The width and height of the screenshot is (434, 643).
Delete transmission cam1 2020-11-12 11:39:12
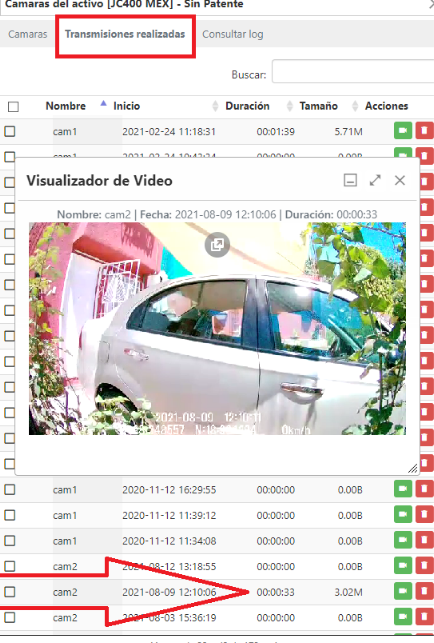[x=425, y=514]
